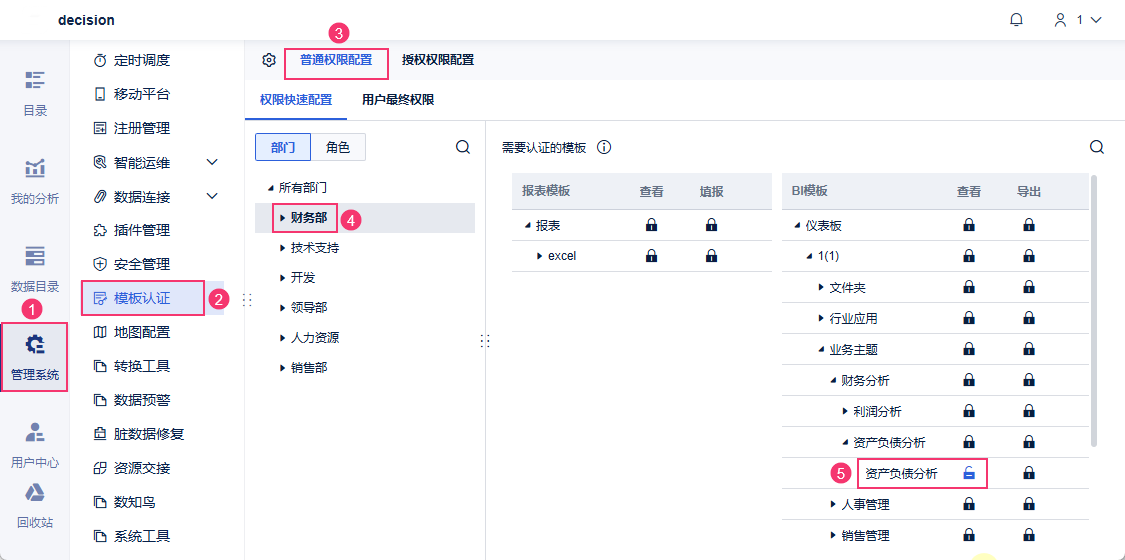Switch to the 授权权限配置 tab
This screenshot has width=1125, height=560.
[x=438, y=60]
